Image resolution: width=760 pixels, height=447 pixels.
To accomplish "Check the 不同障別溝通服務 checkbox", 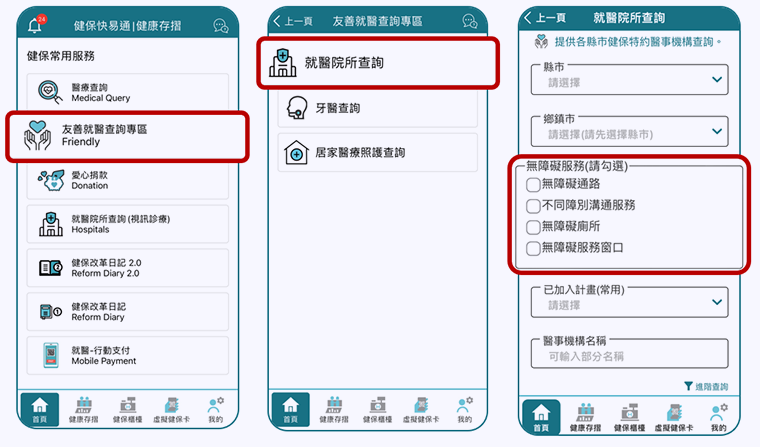I will pyautogui.click(x=533, y=206).
